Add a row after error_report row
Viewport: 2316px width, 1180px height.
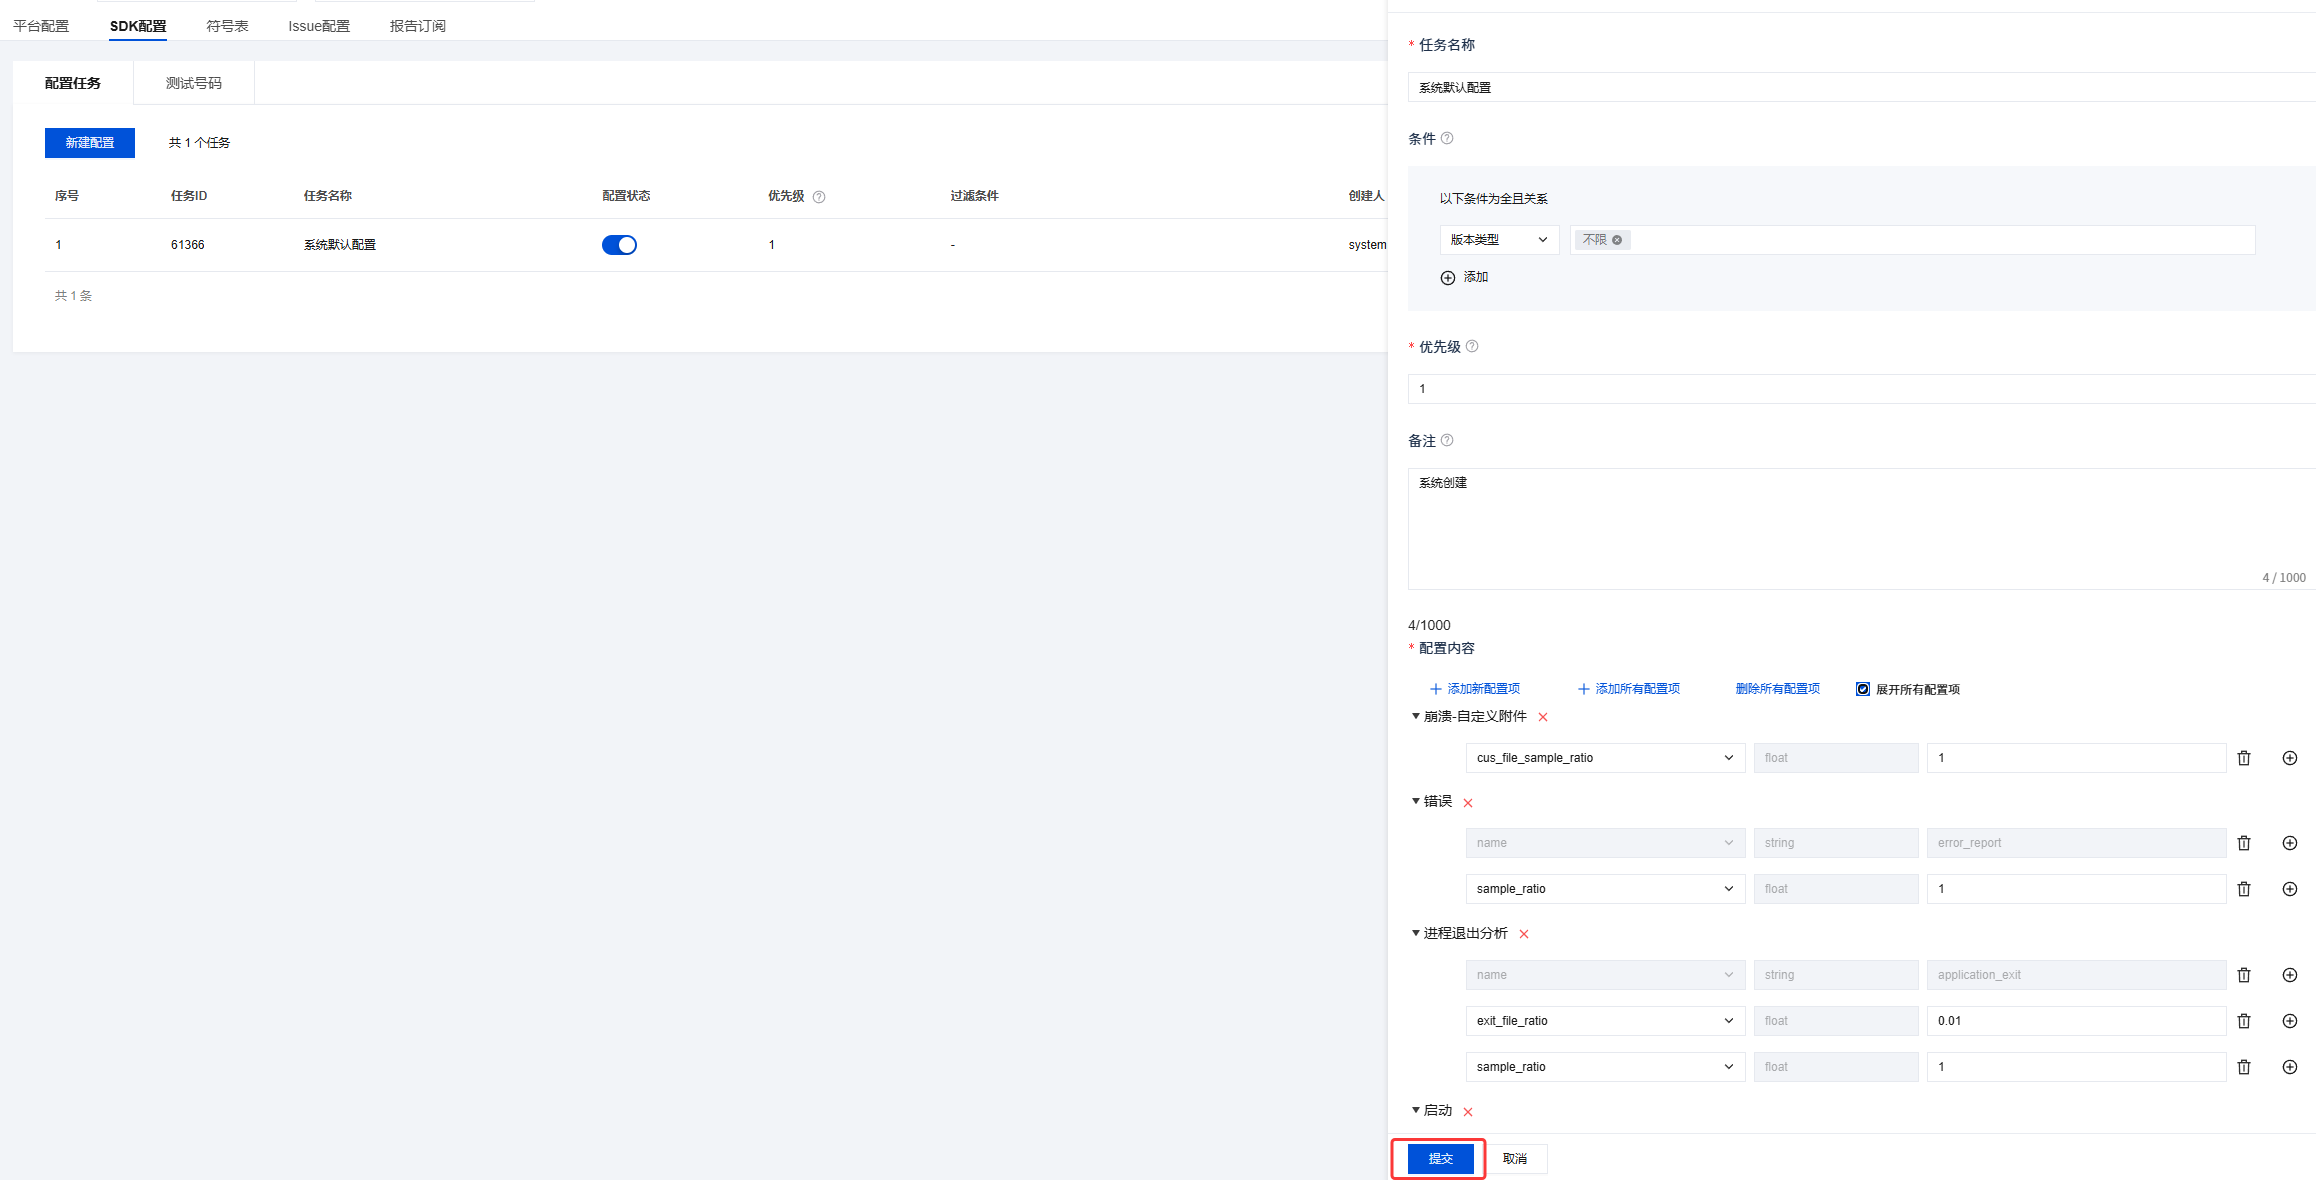[2290, 843]
